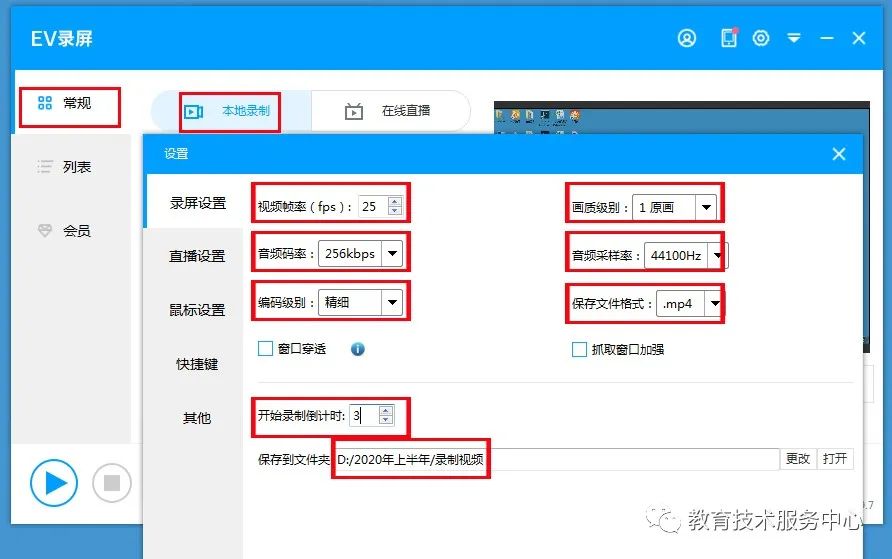This screenshot has width=892, height=559.
Task: Click the 打开 button to open folder
Action: click(x=835, y=459)
